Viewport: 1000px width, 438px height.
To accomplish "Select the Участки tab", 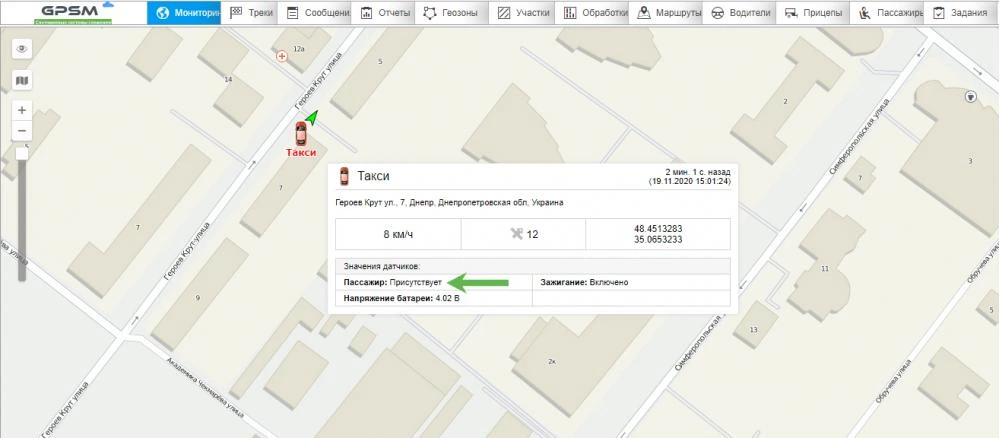I will point(523,13).
